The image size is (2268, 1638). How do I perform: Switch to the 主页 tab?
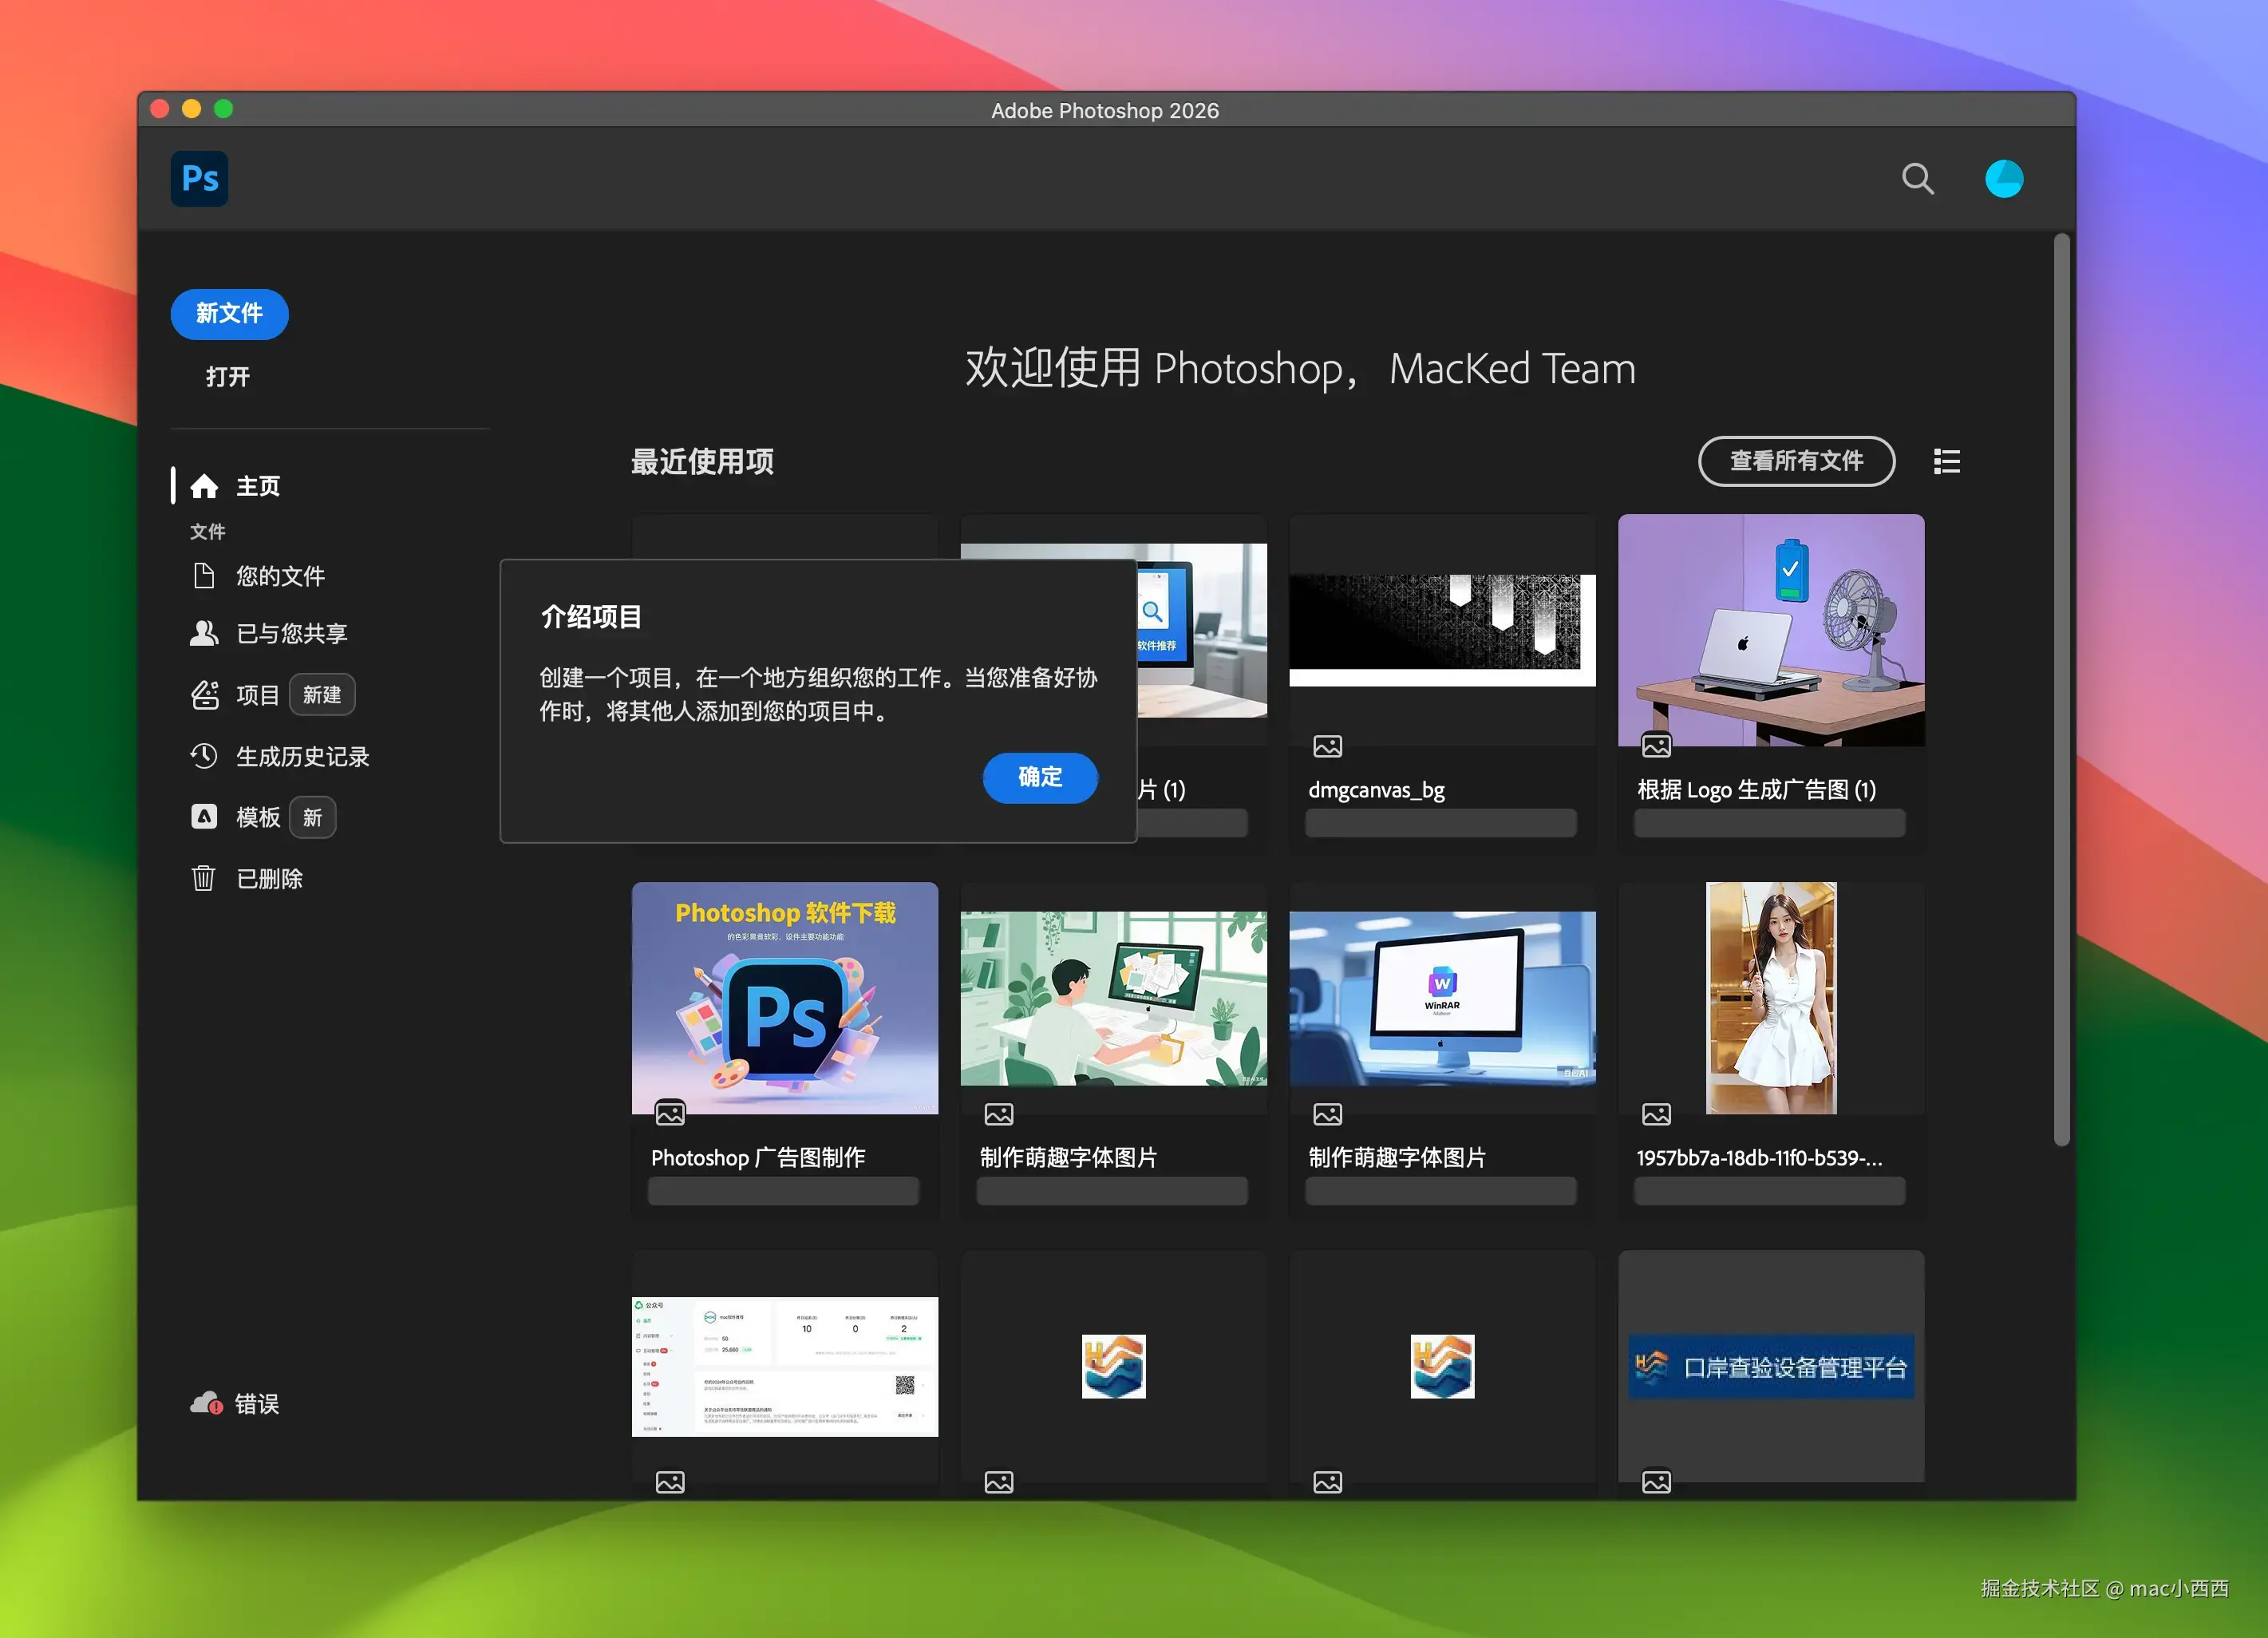[x=256, y=485]
